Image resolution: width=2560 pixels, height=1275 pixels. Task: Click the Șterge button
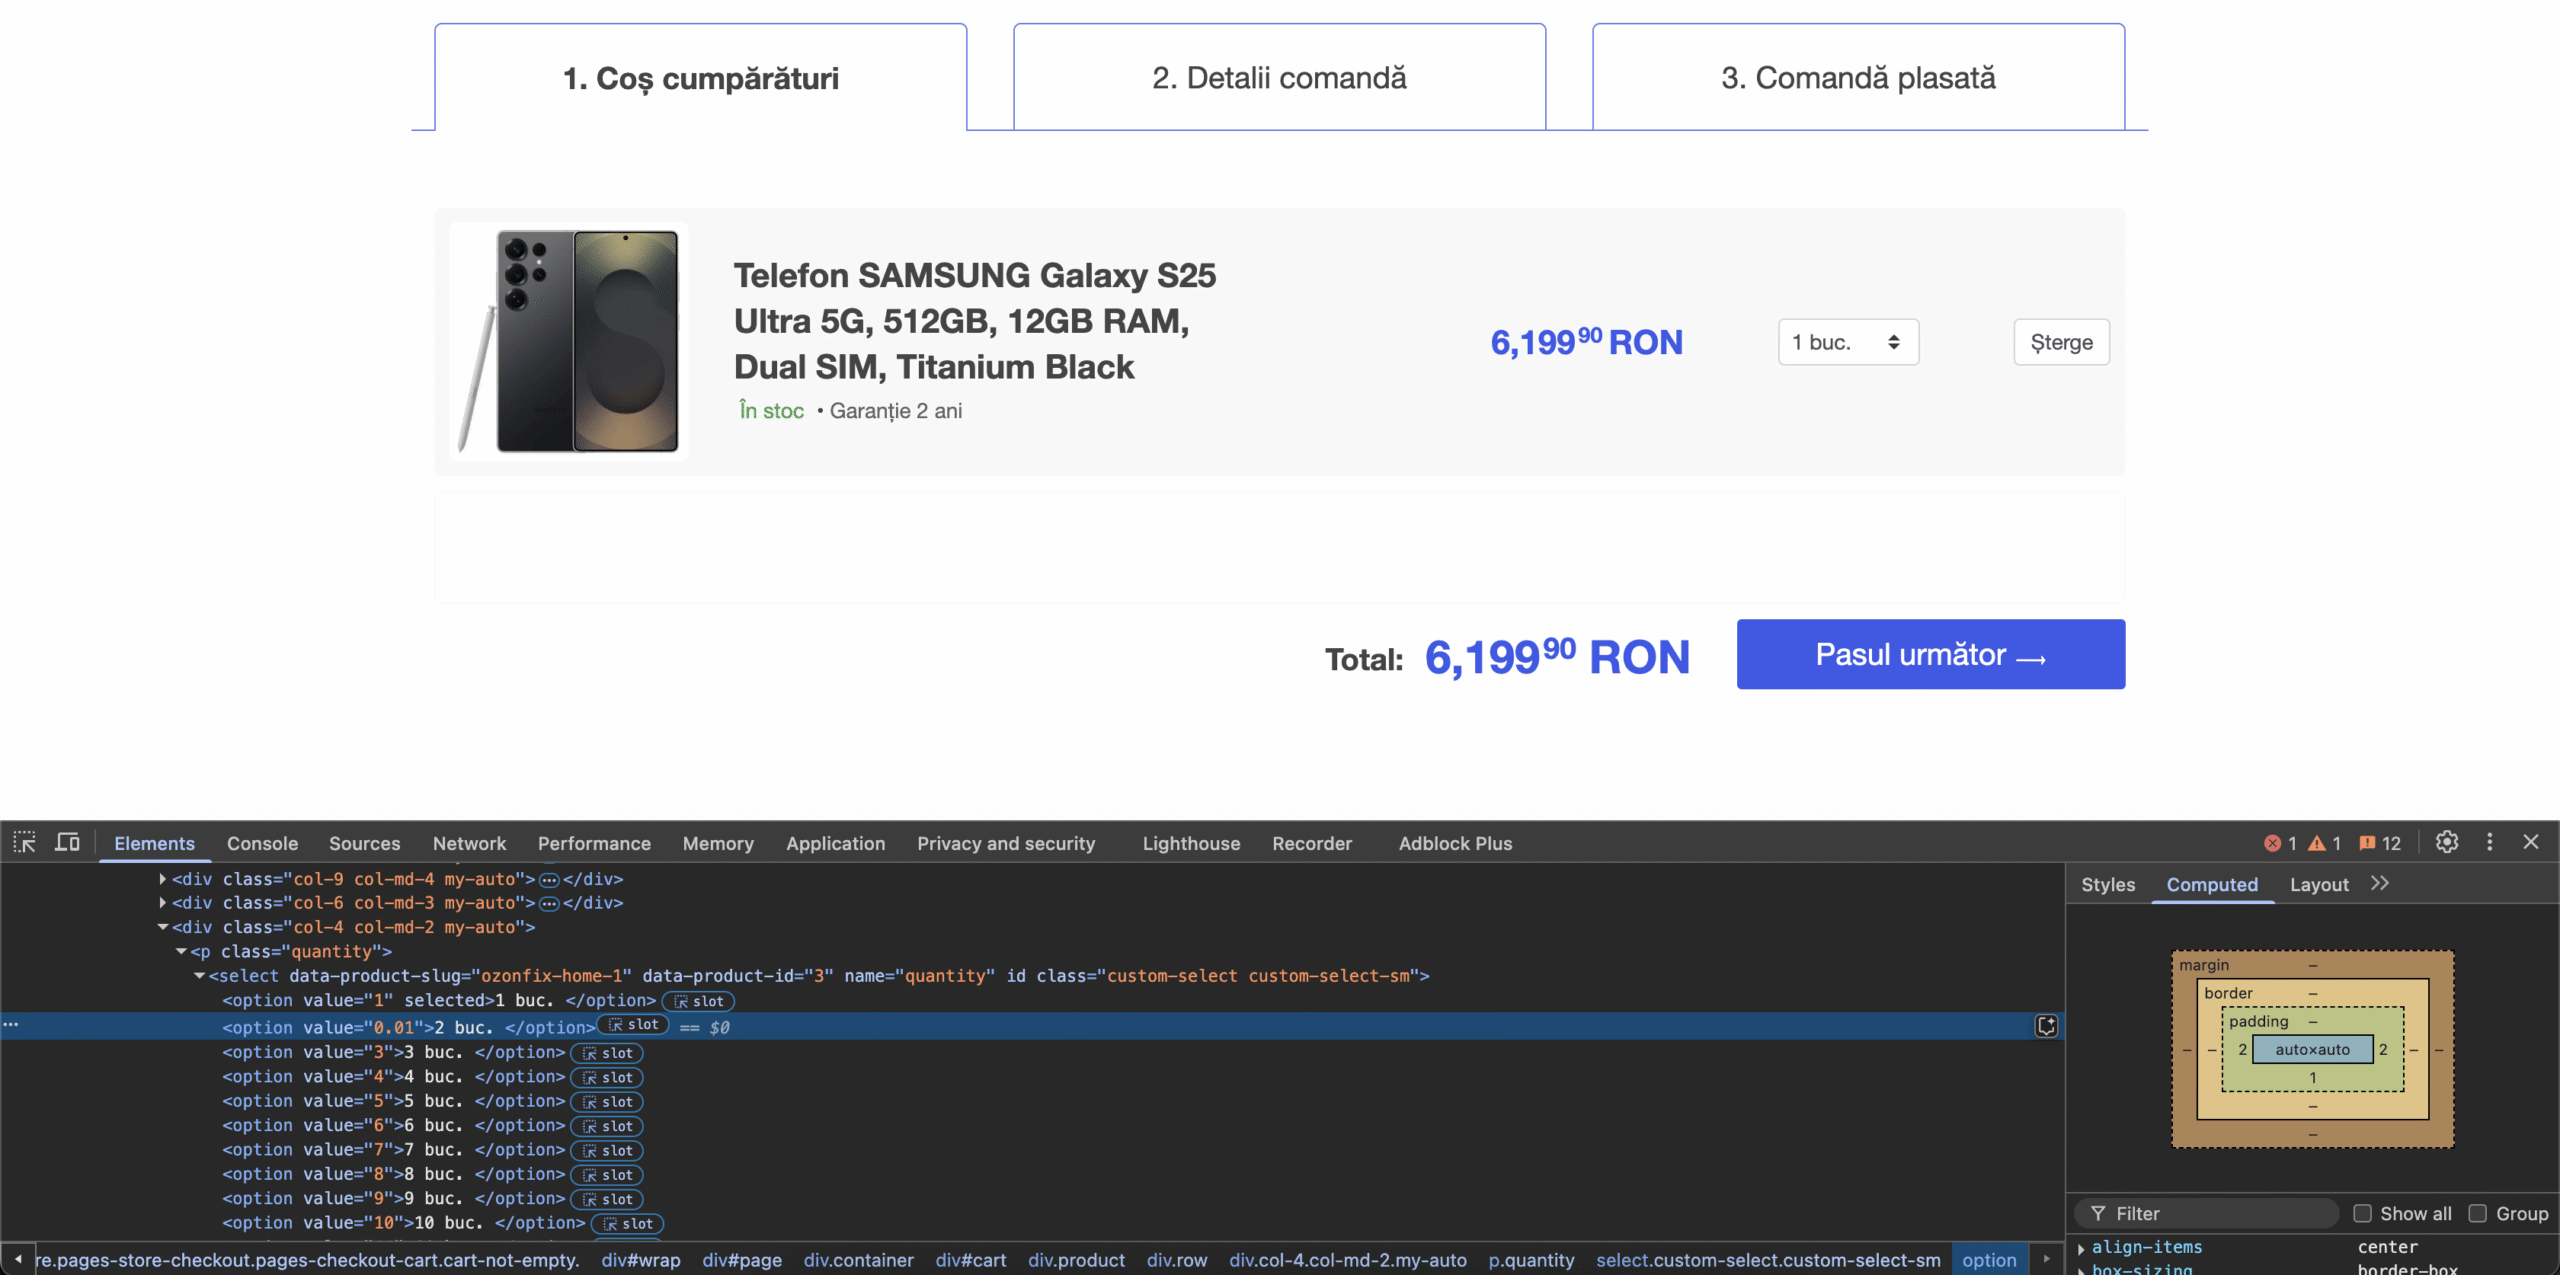(2062, 342)
